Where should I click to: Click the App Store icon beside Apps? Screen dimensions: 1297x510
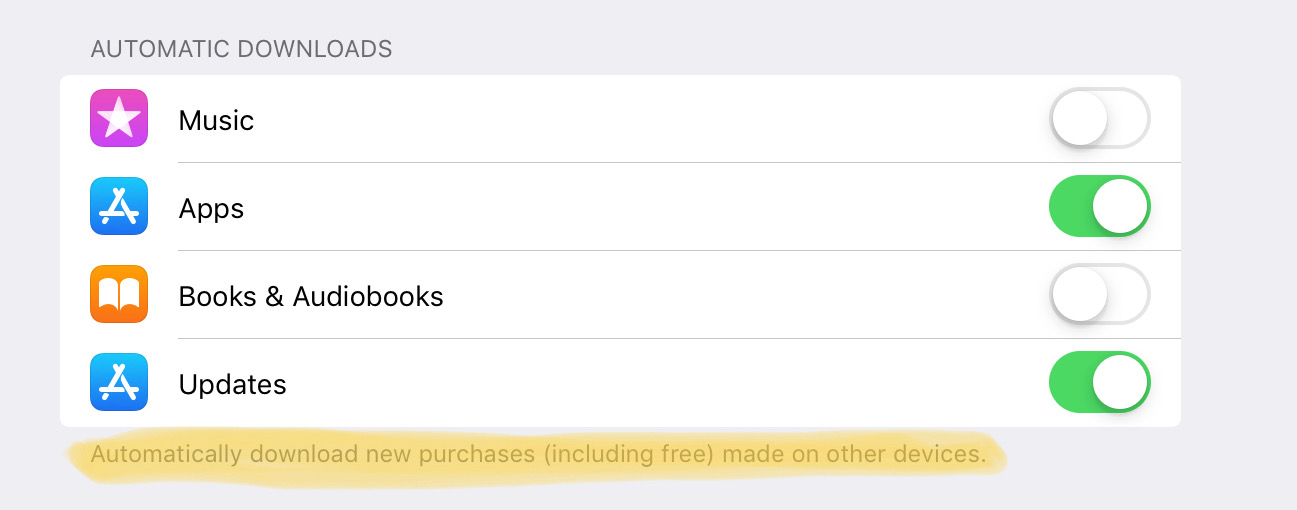click(x=119, y=207)
